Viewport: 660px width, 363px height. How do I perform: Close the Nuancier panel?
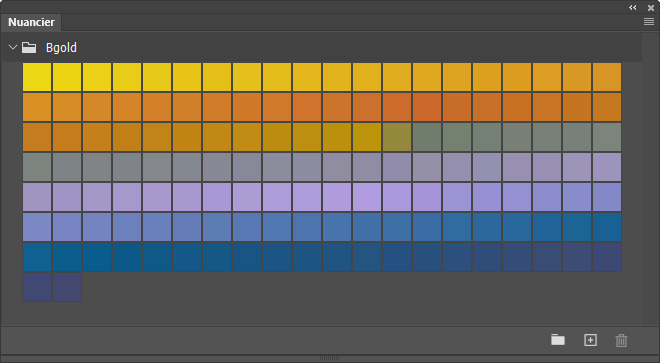pos(651,8)
